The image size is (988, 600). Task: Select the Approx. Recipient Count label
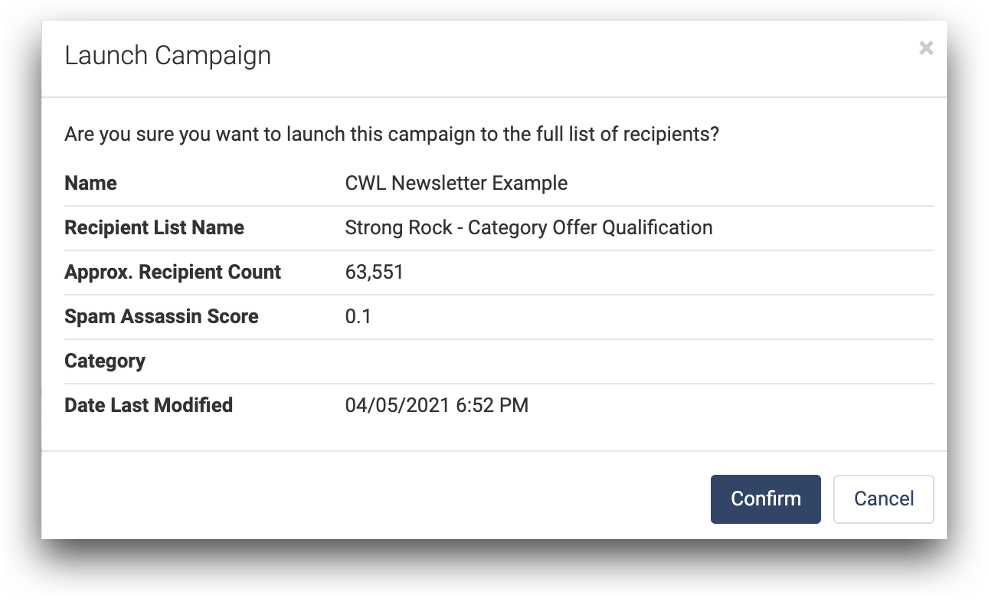[173, 272]
